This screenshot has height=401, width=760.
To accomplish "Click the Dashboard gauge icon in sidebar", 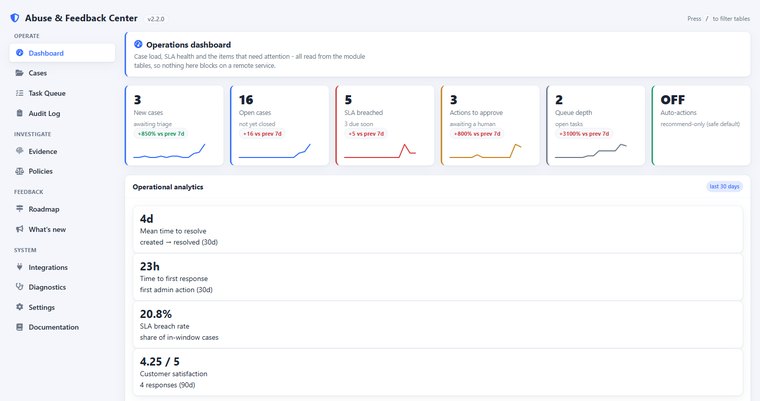I will click(x=19, y=53).
